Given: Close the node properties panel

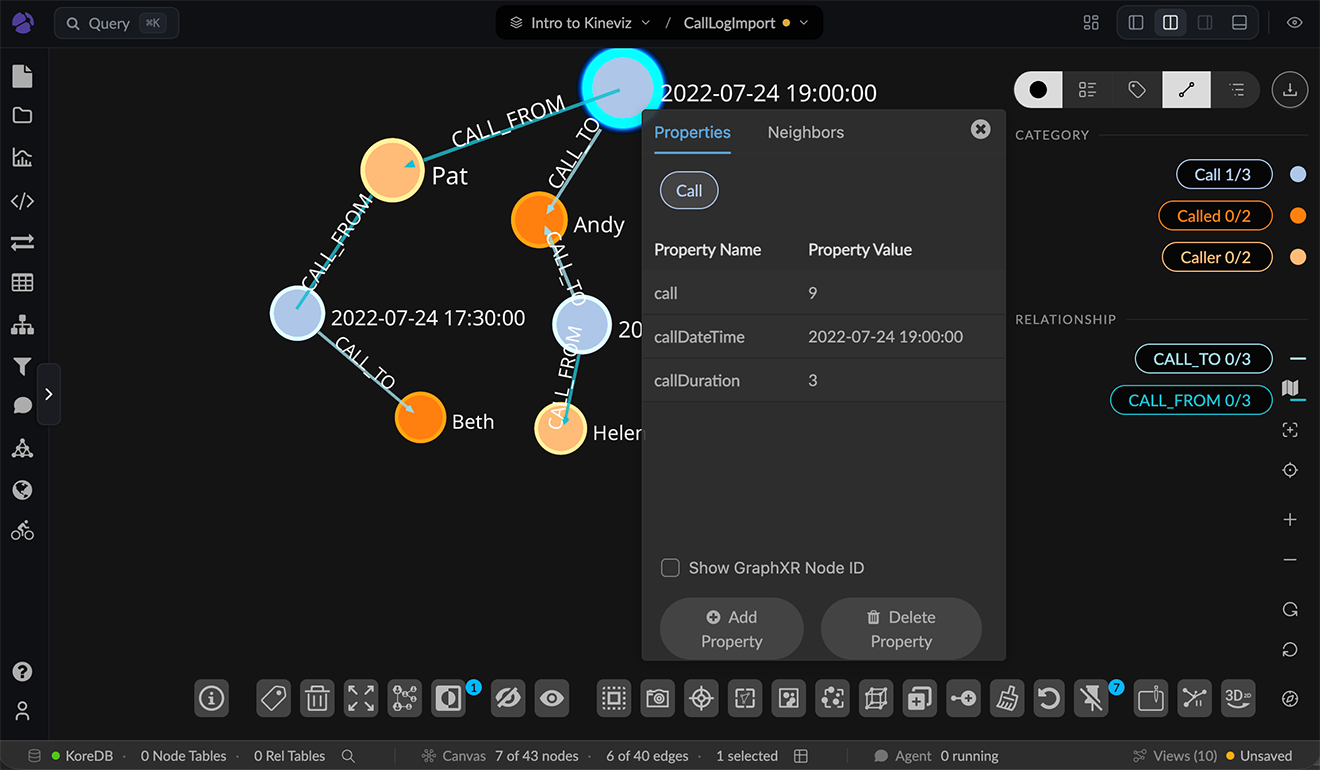Looking at the screenshot, I should click(981, 129).
